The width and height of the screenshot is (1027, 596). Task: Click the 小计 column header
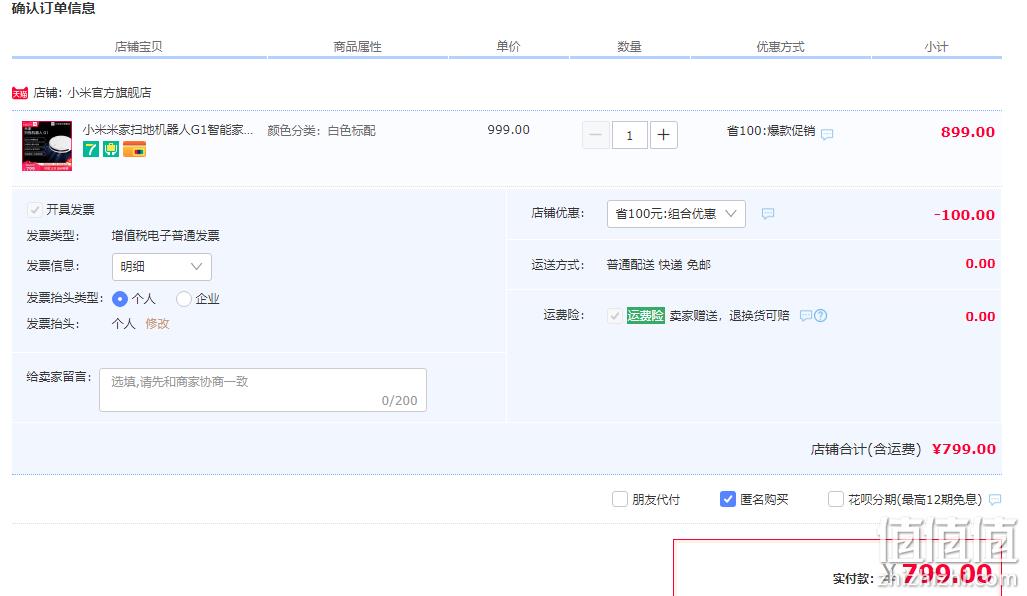(936, 47)
